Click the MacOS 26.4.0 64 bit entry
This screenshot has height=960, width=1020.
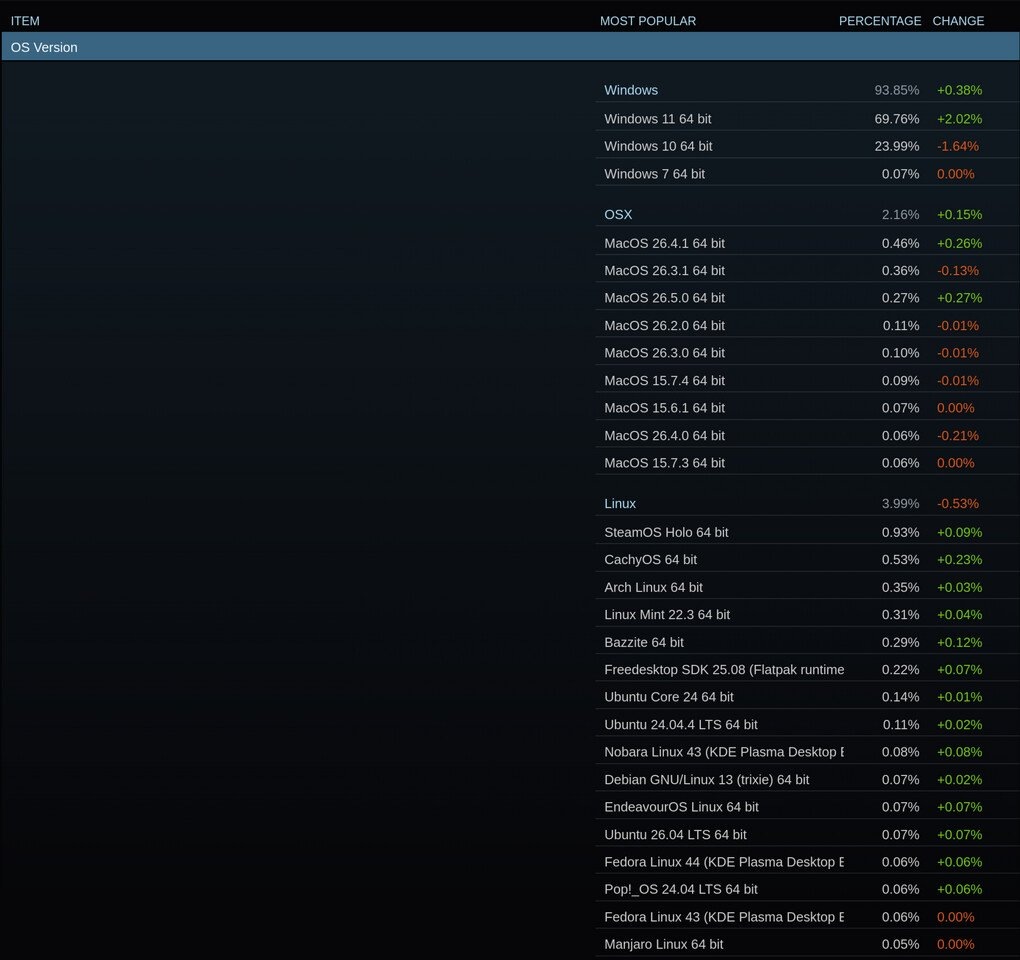coord(664,436)
